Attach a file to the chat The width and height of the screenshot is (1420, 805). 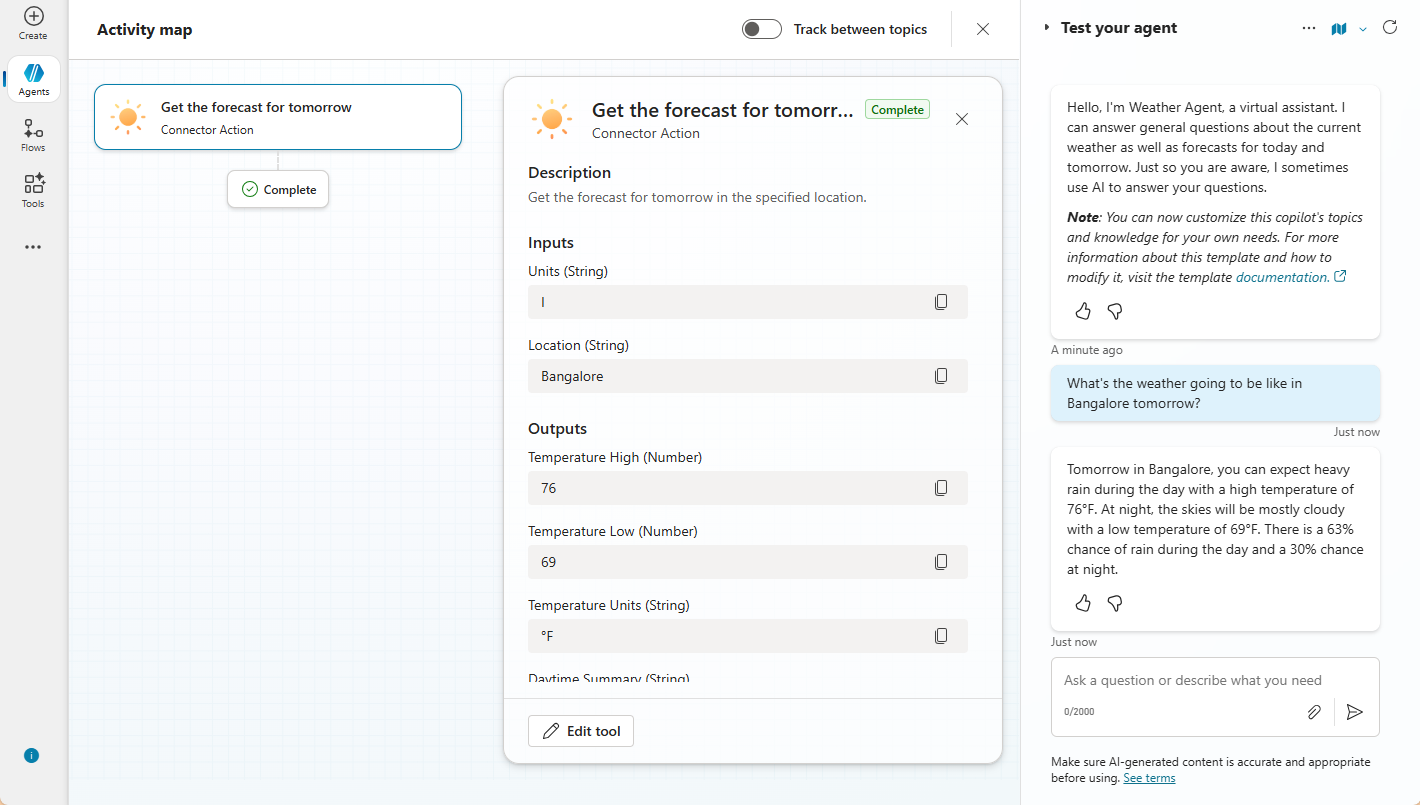tap(1314, 712)
